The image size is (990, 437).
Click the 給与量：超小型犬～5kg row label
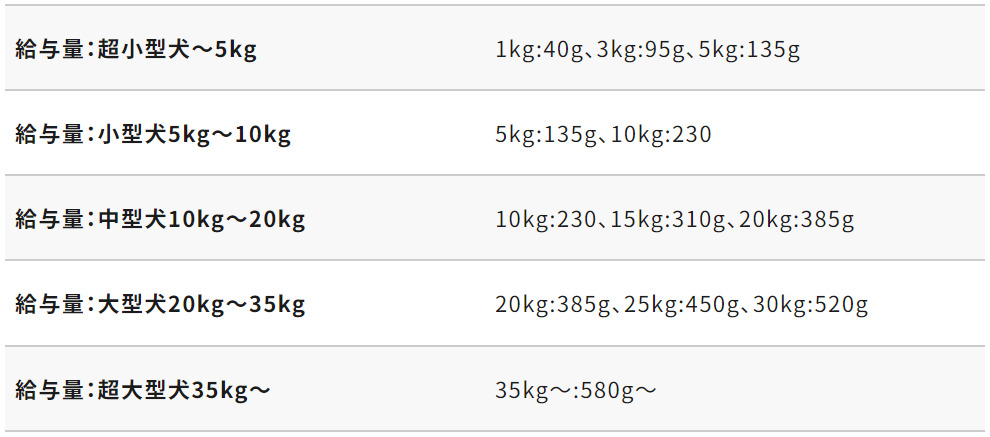point(136,49)
